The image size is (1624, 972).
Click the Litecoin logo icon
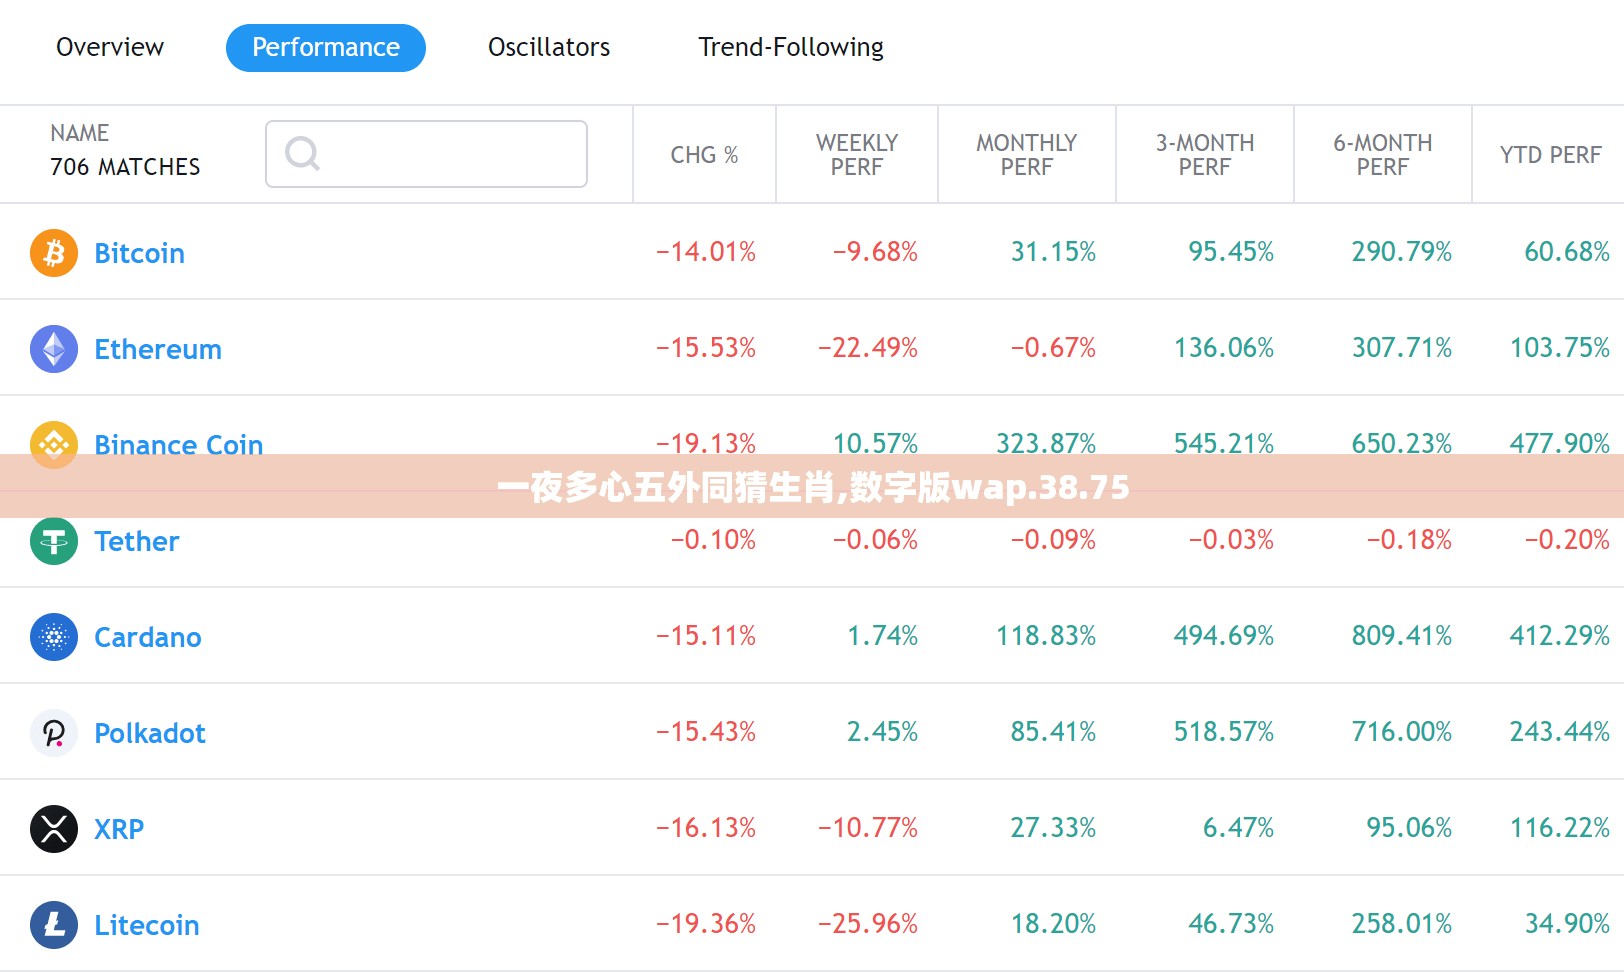54,925
